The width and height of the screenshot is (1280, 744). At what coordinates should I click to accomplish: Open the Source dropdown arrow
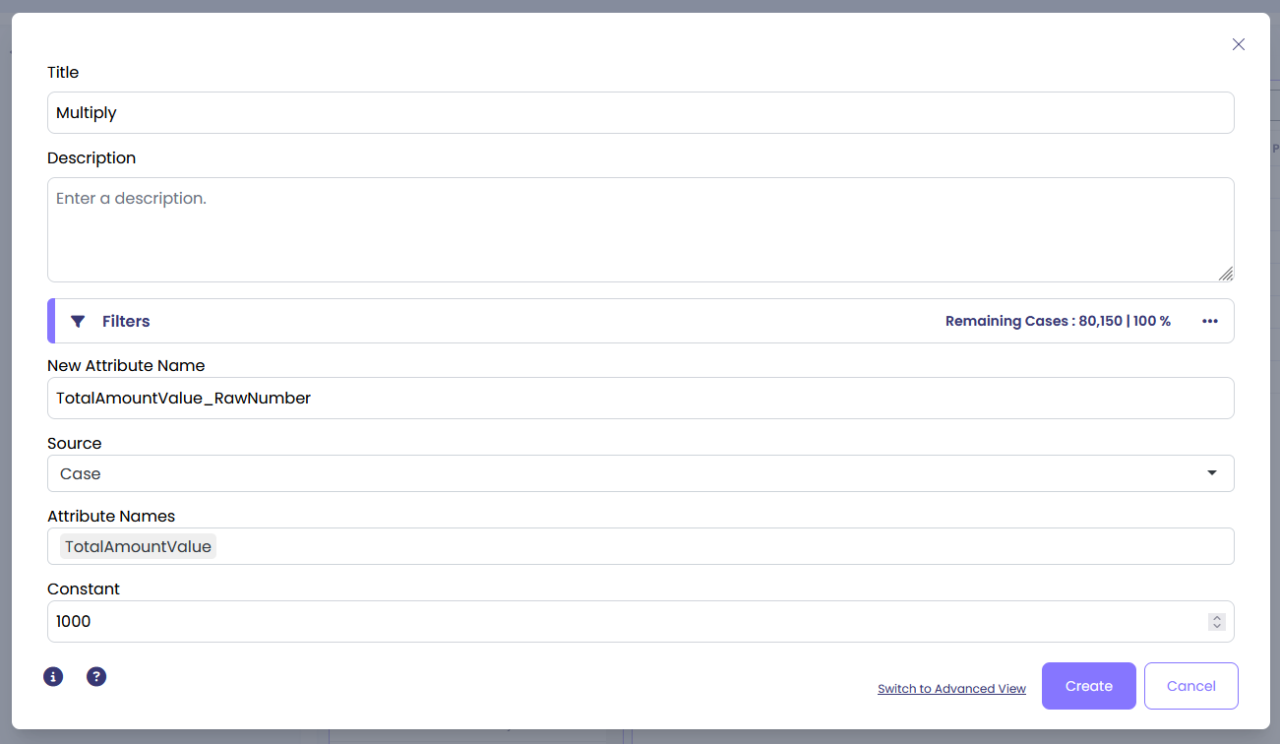point(1212,473)
